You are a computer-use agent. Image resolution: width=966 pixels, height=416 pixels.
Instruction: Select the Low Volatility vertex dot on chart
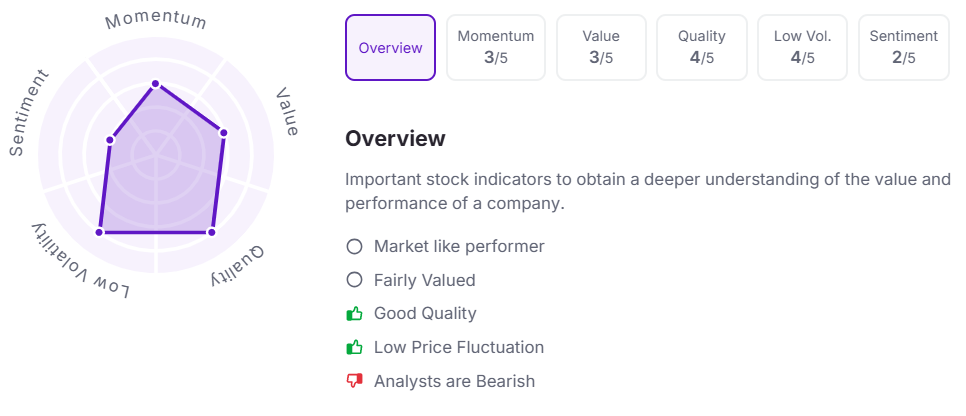pyautogui.click(x=99, y=232)
